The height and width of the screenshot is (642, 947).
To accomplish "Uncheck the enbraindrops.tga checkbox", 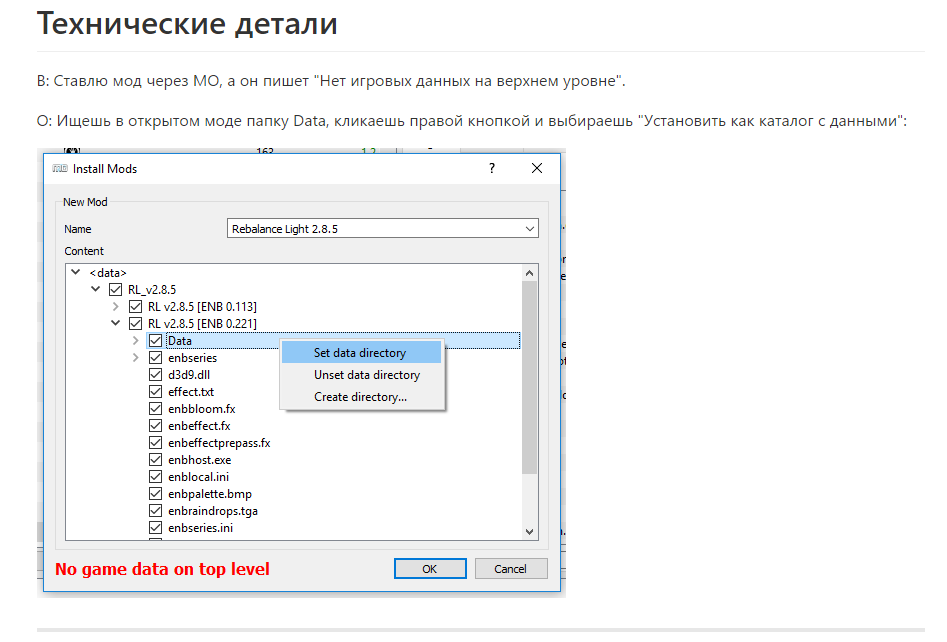I will 155,510.
